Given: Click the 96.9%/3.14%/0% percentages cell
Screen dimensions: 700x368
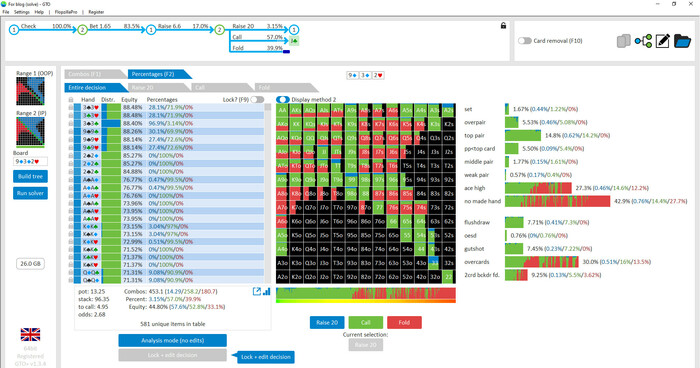Looking at the screenshot, I should coord(171,123).
